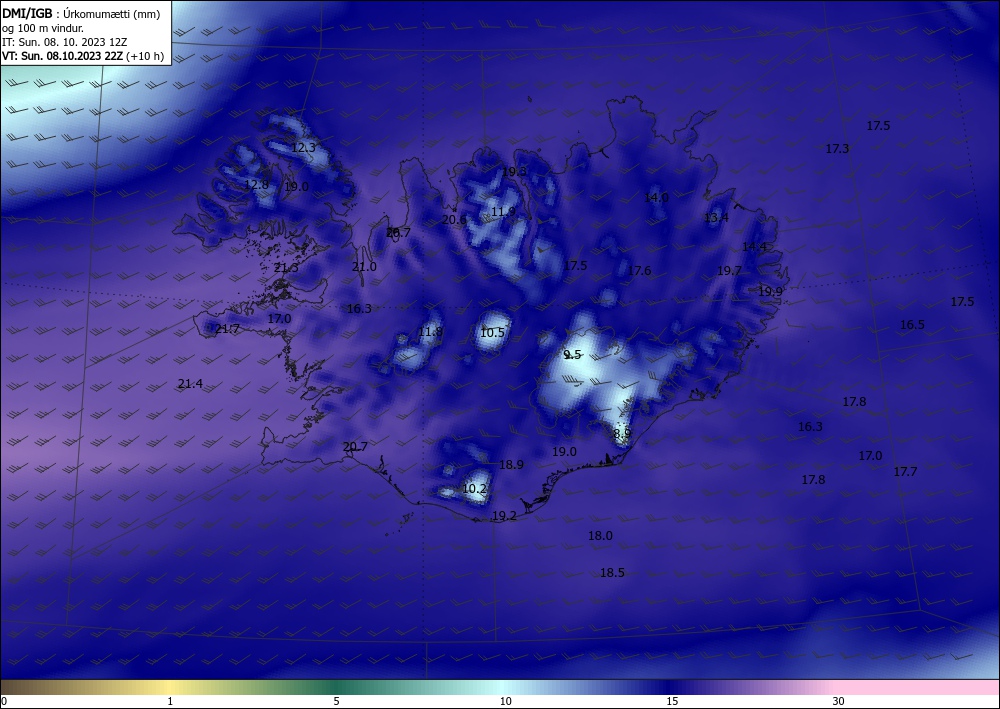Select the 11.9 map value
1000x709 pixels.
pos(503,212)
